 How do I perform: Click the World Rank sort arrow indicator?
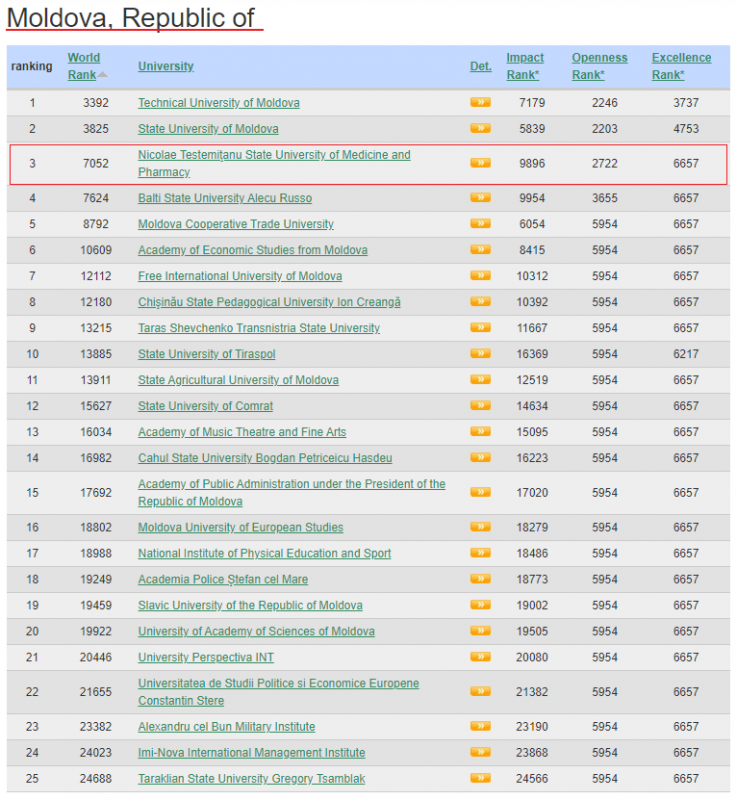[103, 75]
